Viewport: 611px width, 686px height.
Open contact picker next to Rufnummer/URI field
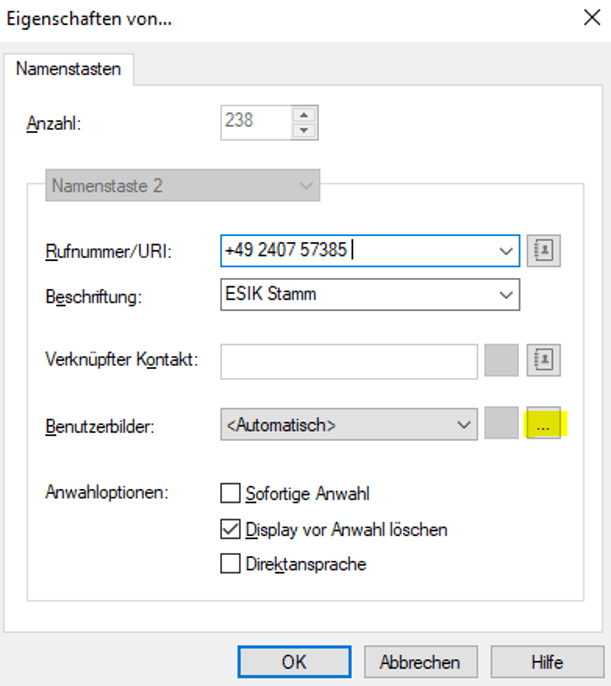tap(544, 251)
